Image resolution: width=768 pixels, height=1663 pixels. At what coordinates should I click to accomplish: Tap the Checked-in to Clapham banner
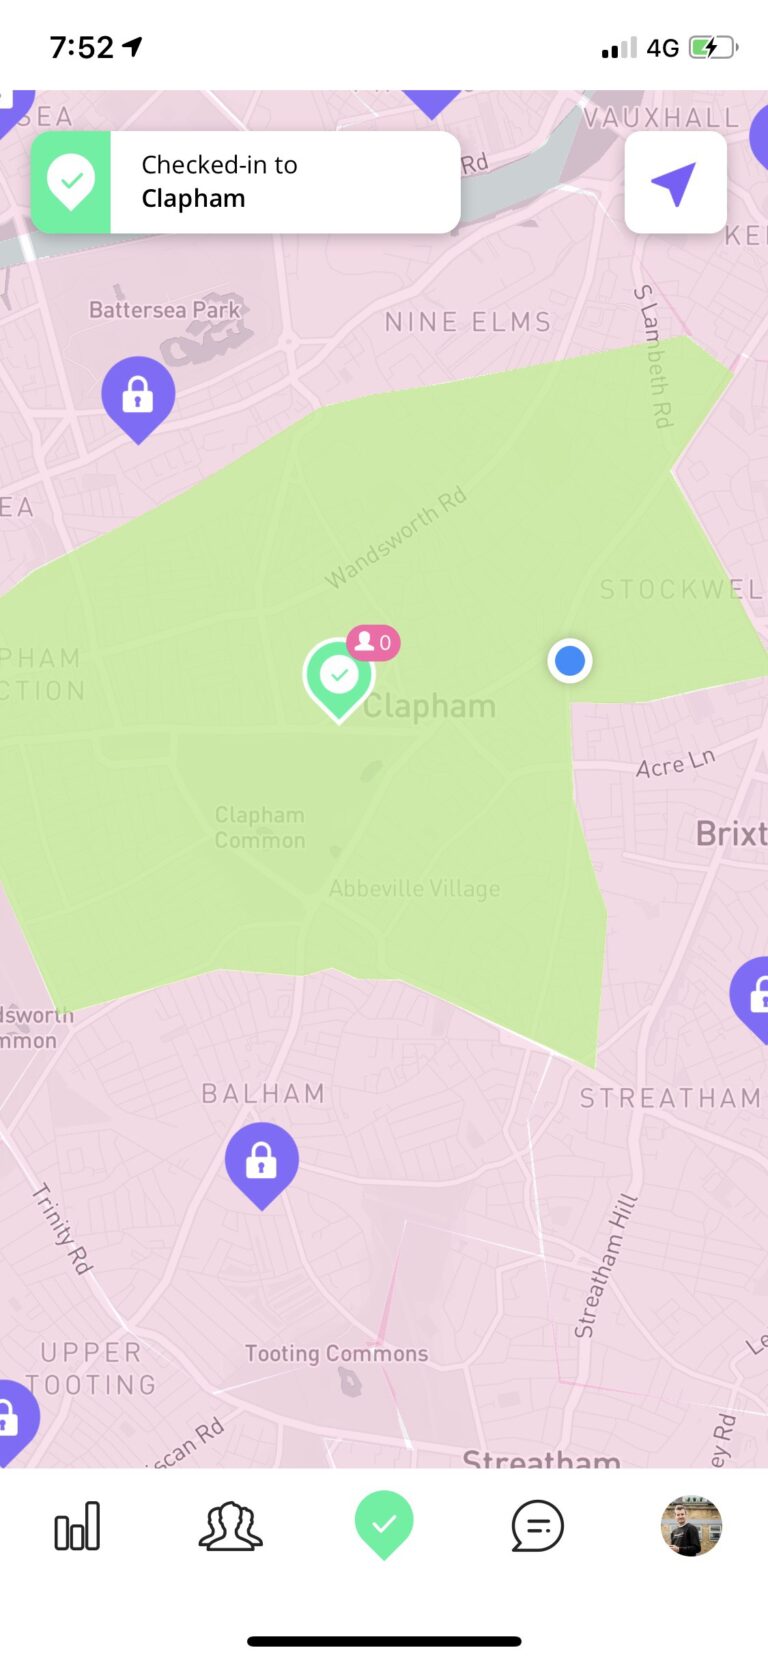point(246,182)
